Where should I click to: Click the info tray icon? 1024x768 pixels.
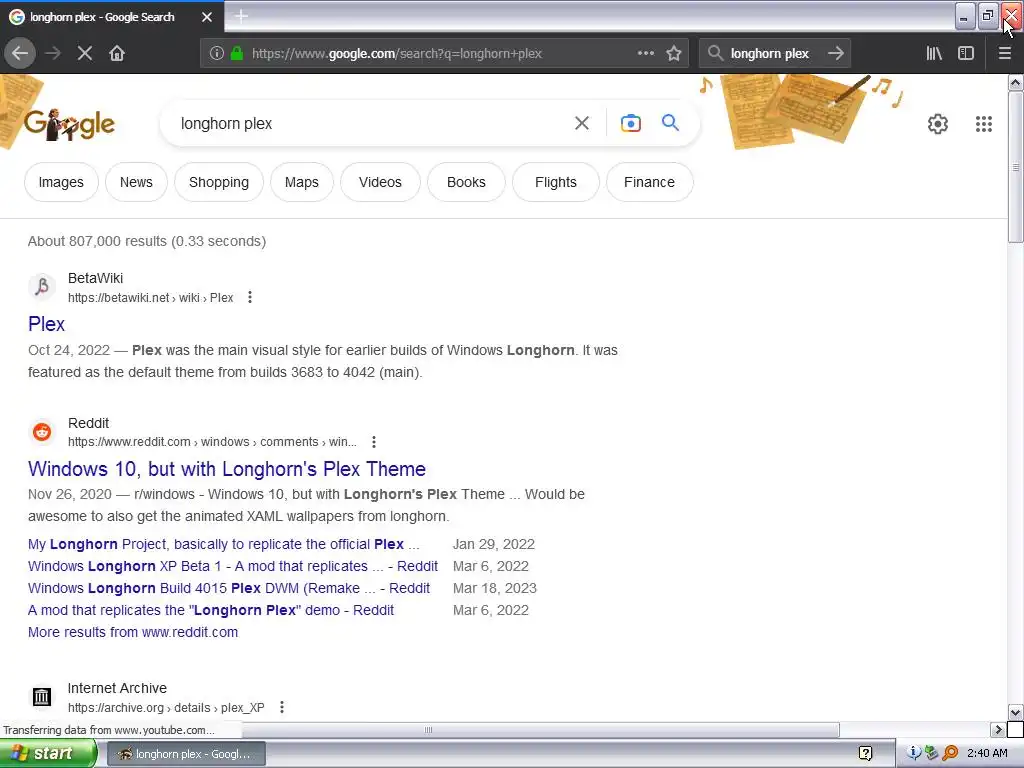click(914, 753)
